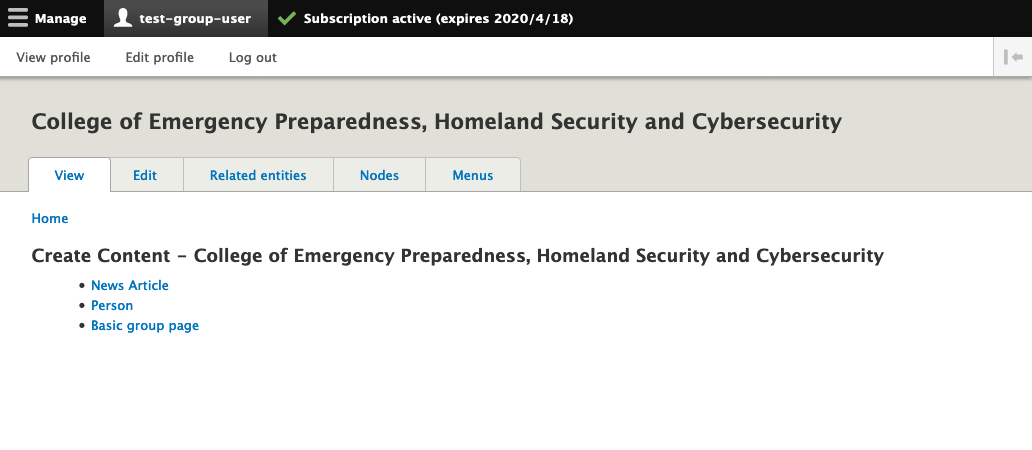1032x450 pixels.
Task: Switch to the Nodes tab
Action: [379, 175]
